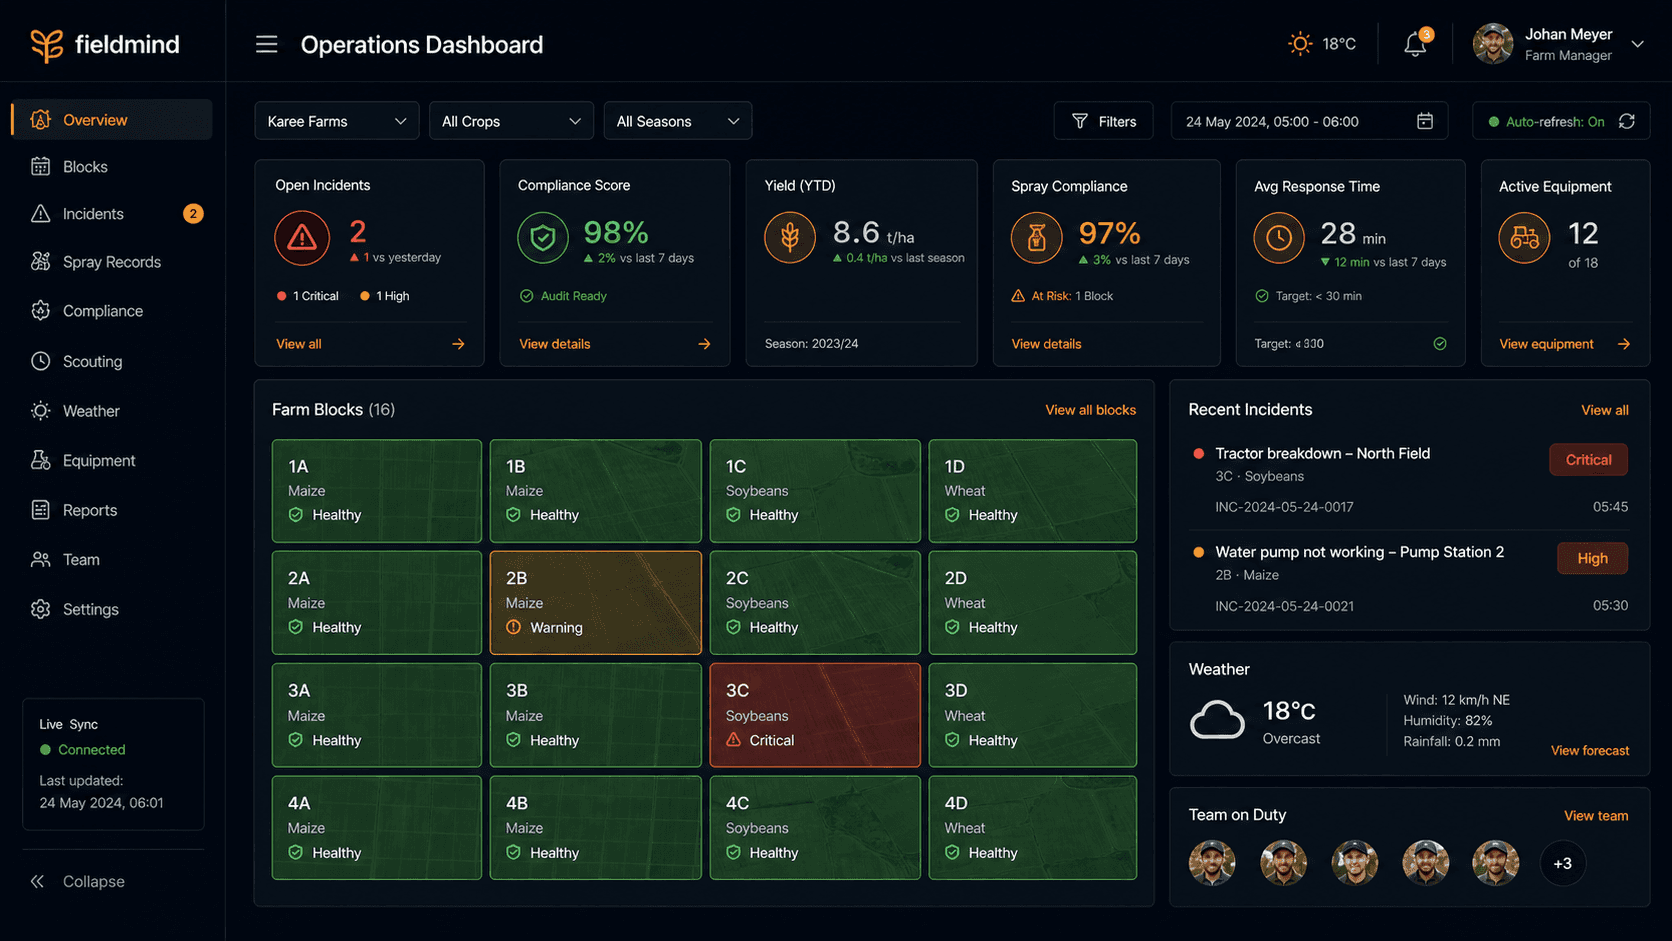This screenshot has height=941, width=1672.
Task: Click the arrow next to View equipment
Action: coord(1624,344)
